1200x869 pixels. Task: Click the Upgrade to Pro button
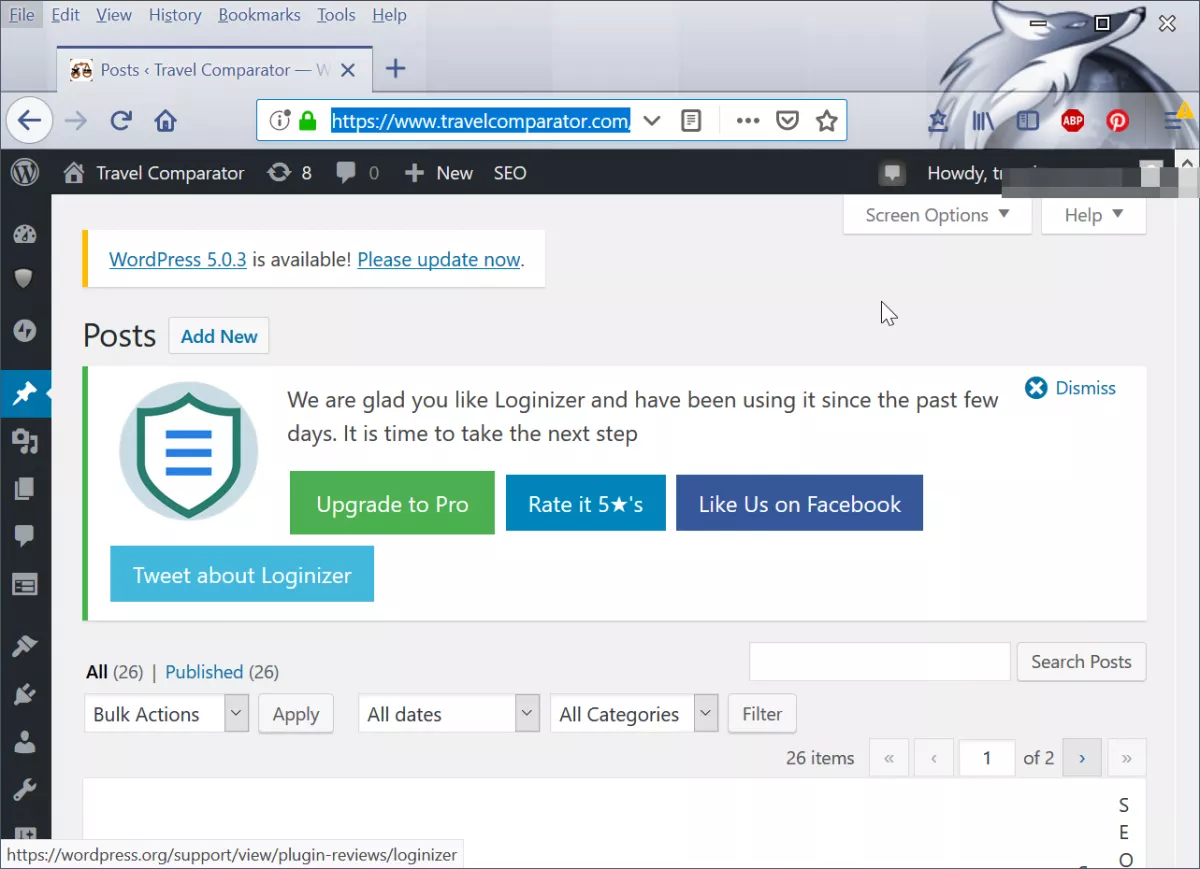point(392,503)
